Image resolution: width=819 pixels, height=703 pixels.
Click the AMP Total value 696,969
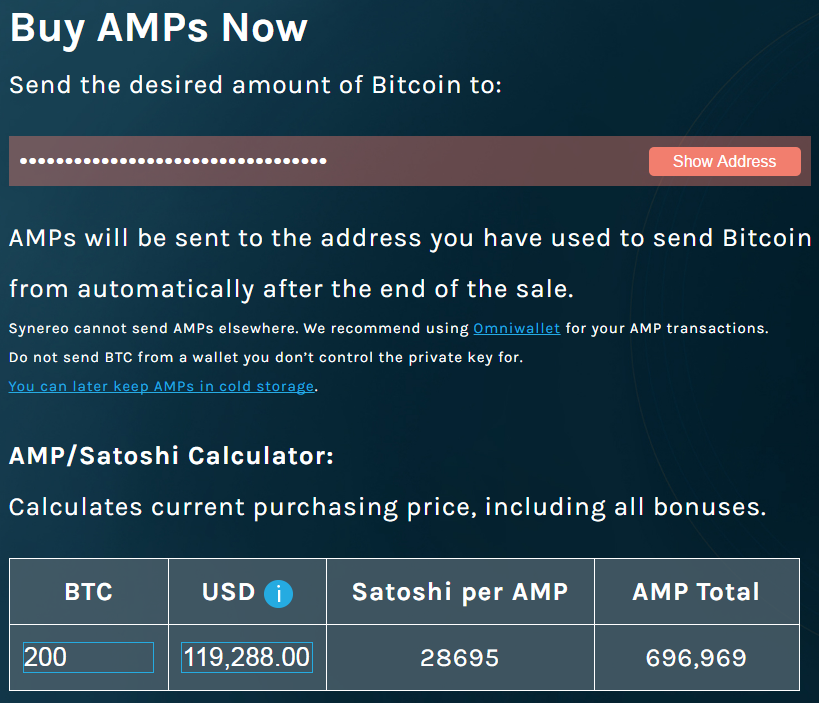coord(696,658)
